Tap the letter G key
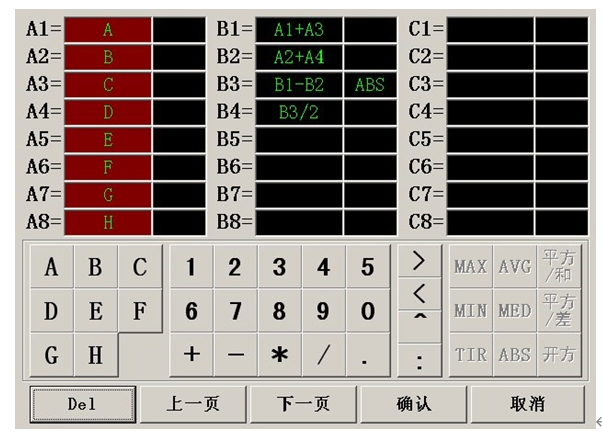The height and width of the screenshot is (433, 602). pos(52,355)
